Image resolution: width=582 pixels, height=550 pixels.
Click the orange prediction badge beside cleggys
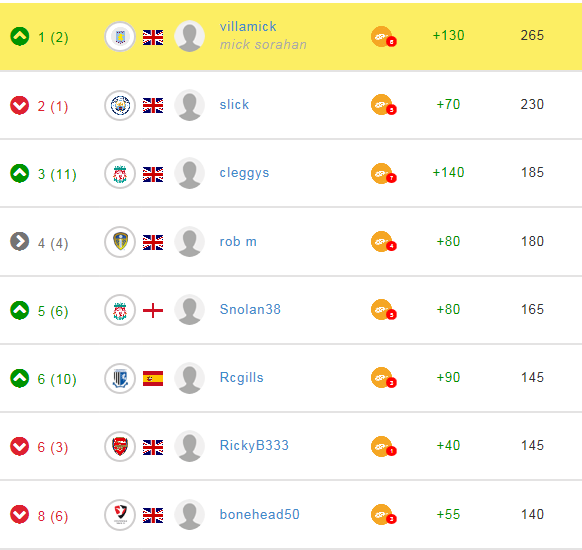click(x=383, y=173)
